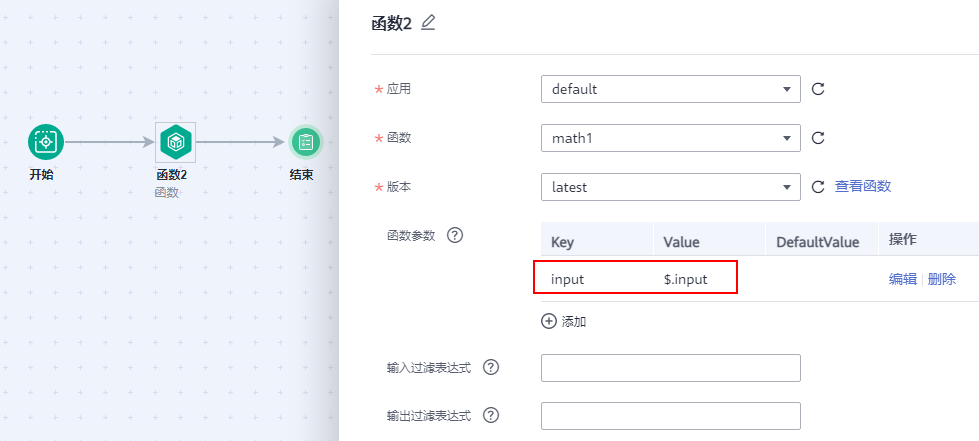The width and height of the screenshot is (979, 441).
Task: Click the 输入过滤表达式 text field
Action: 670,368
